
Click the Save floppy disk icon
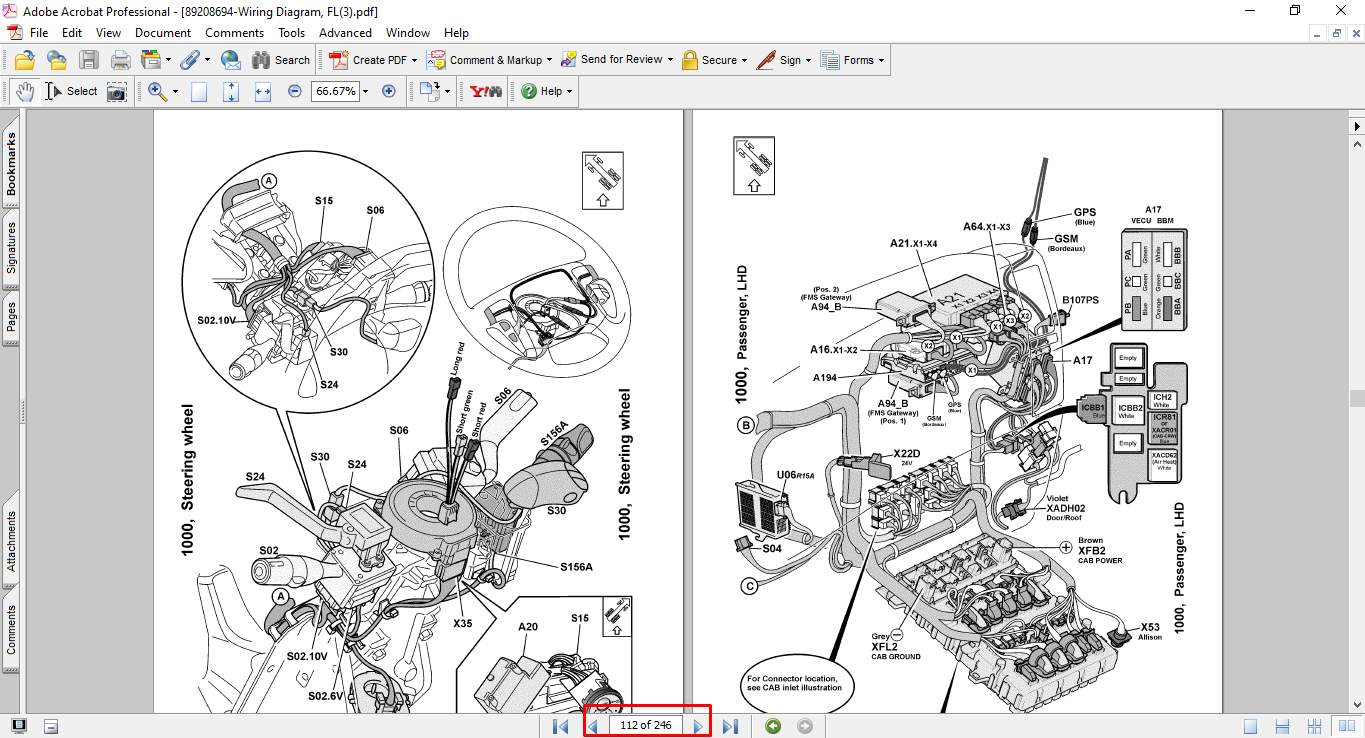tap(89, 60)
